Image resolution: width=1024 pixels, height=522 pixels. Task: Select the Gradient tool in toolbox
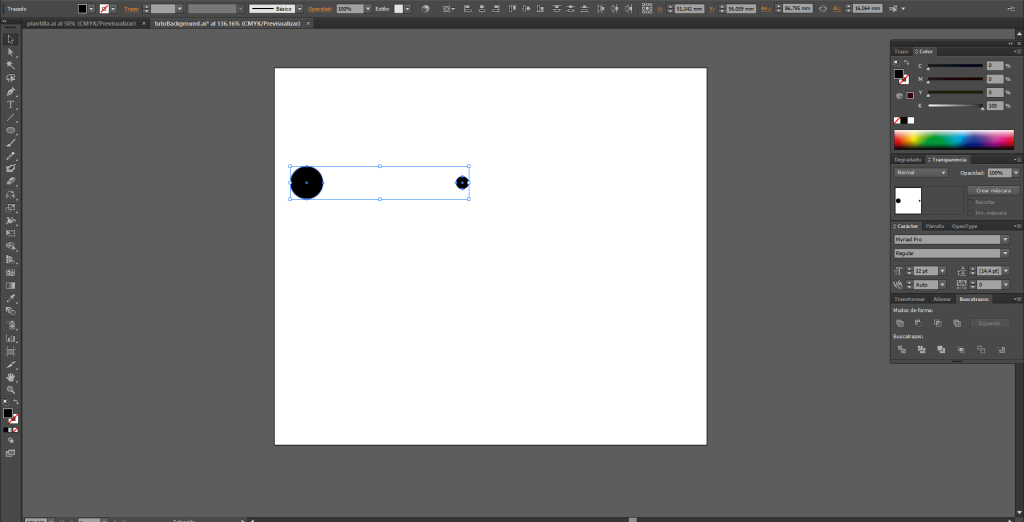coord(10,285)
